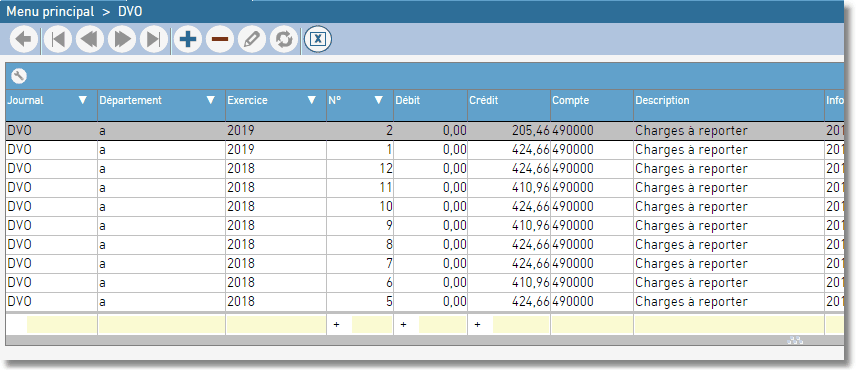
Task: Click 'Charges à reporter' in row 9
Action: pyautogui.click(x=691, y=226)
